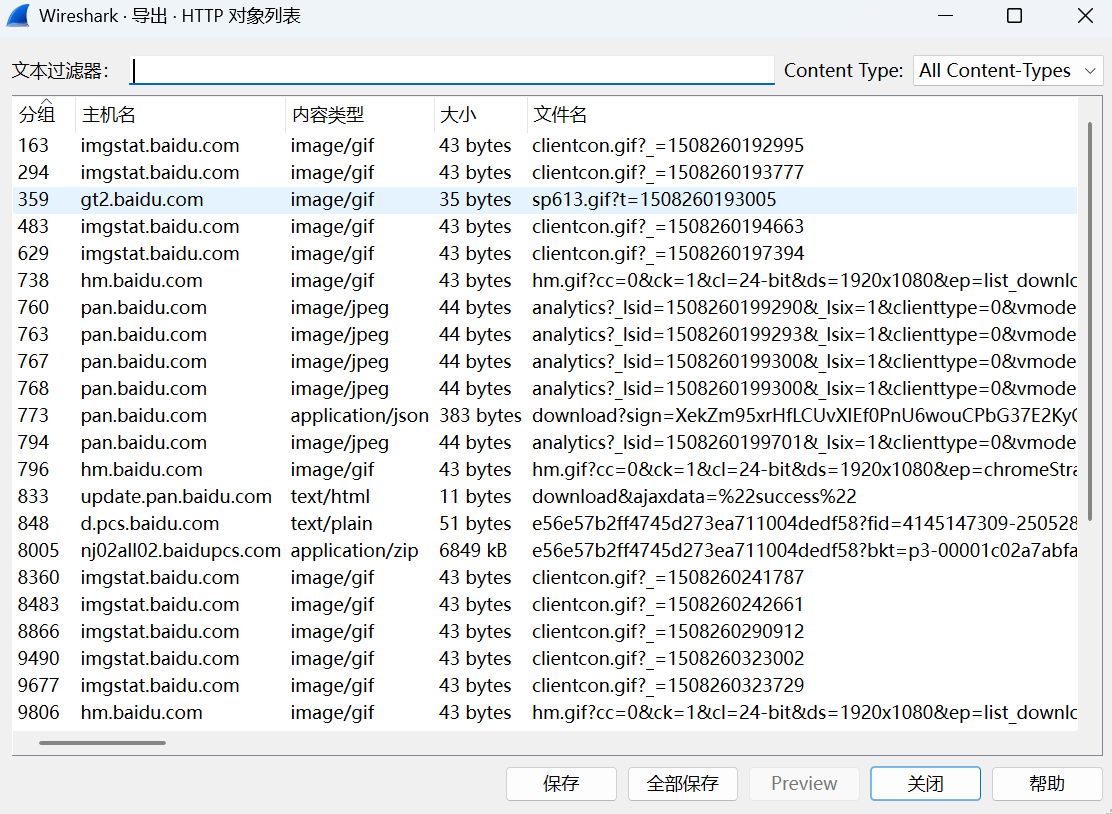Viewport: 1112px width, 814px height.
Task: Click the horizontal scrollbar thumb
Action: pyautogui.click(x=103, y=743)
